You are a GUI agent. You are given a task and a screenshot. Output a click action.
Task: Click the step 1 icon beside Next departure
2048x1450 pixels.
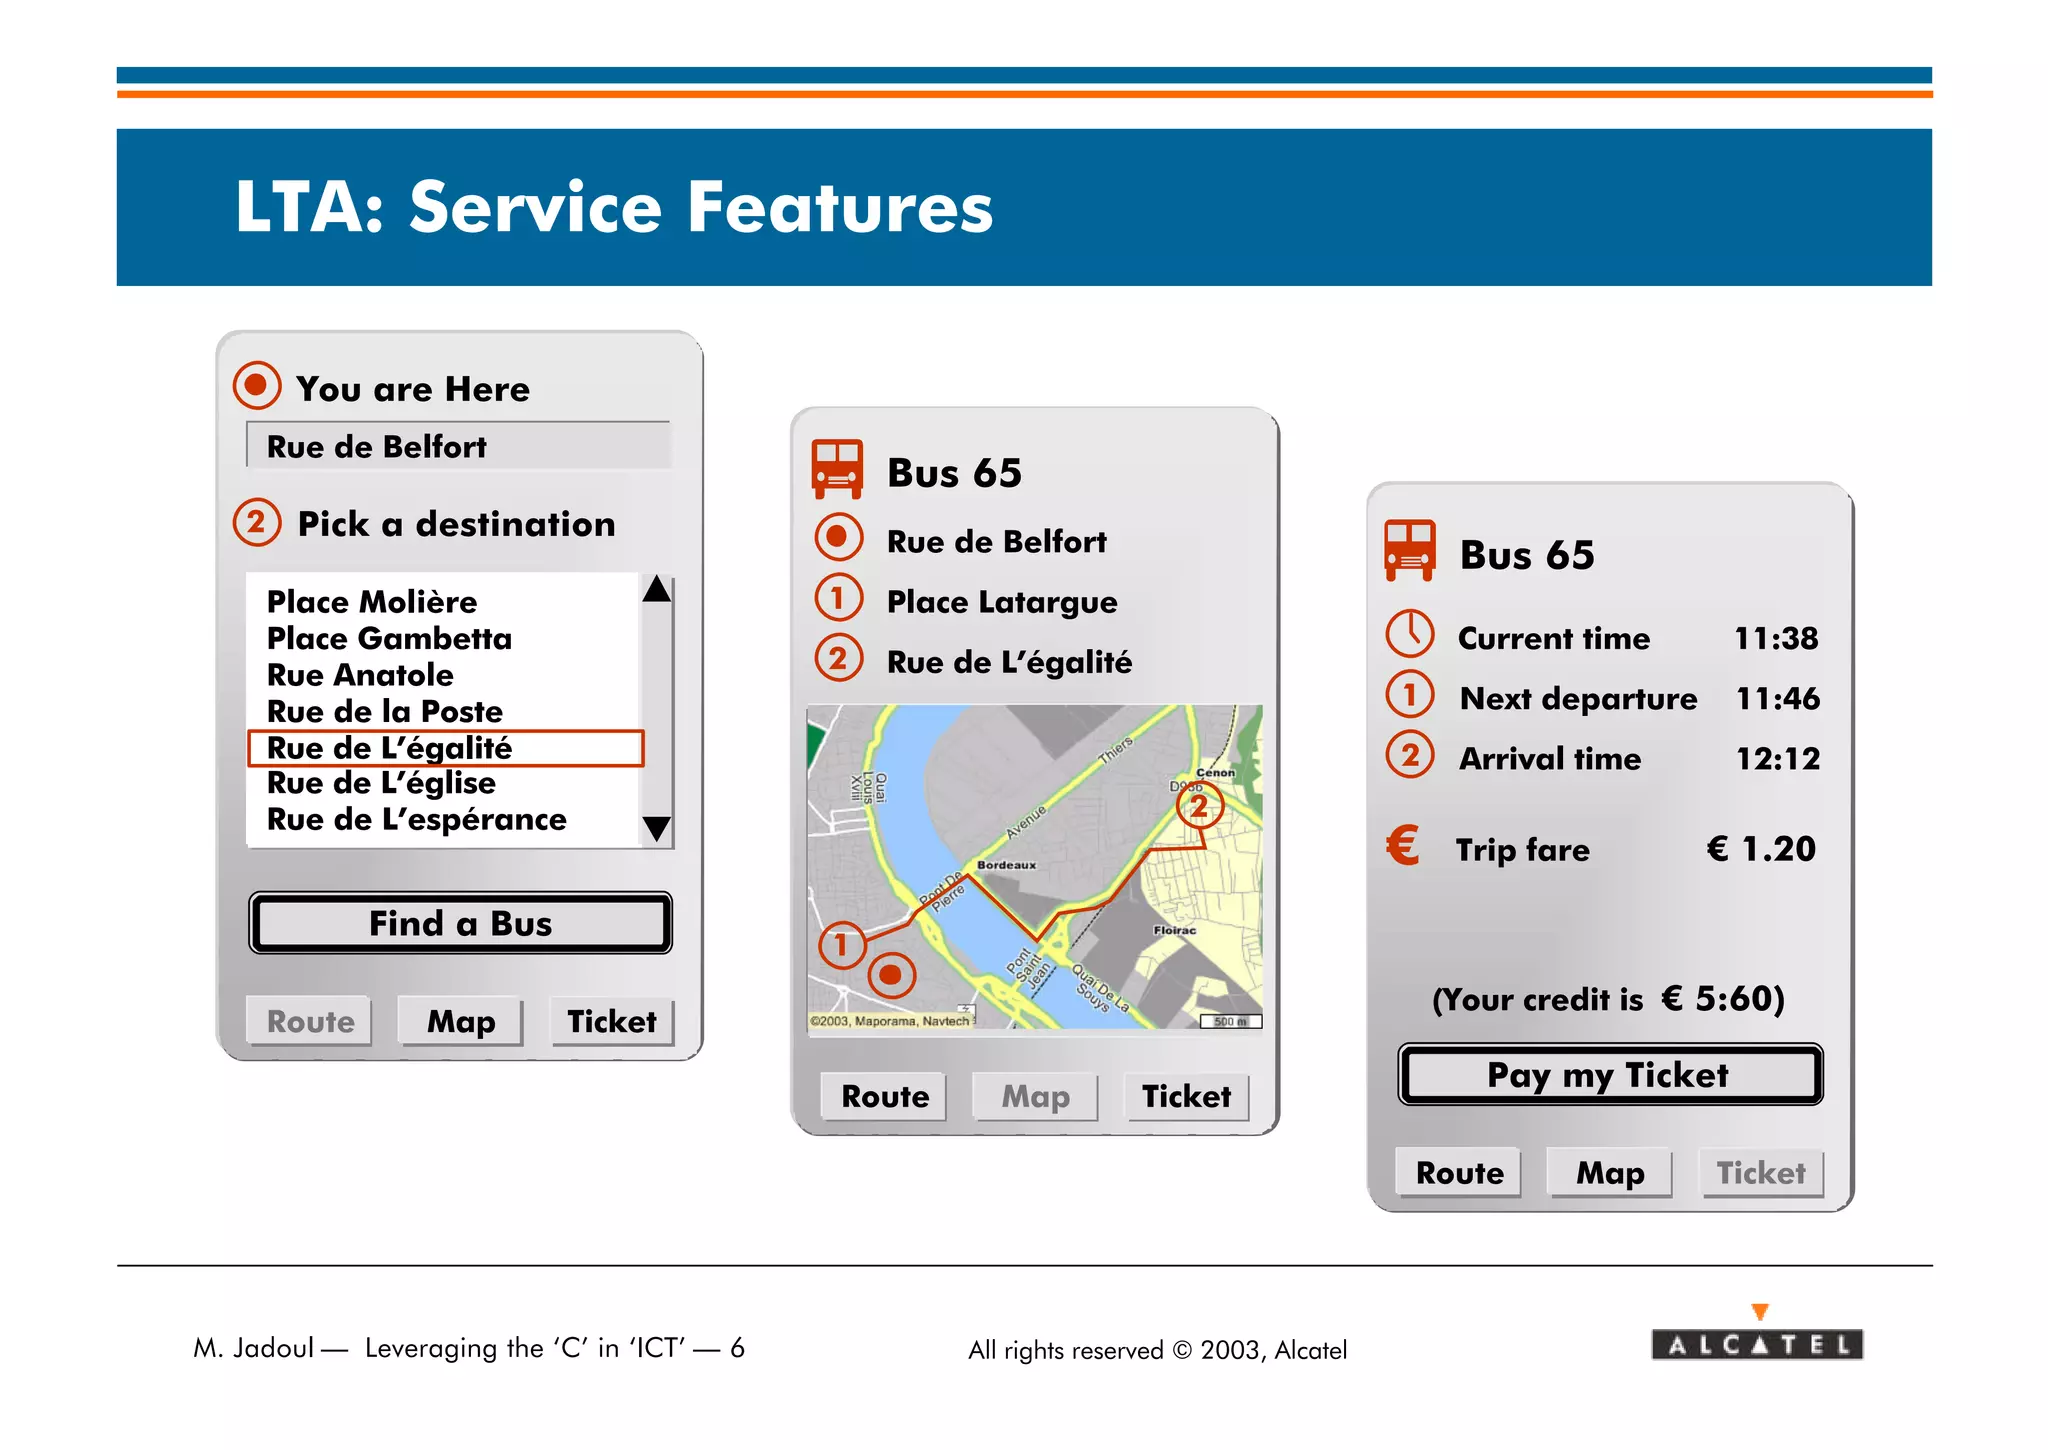click(x=1410, y=694)
